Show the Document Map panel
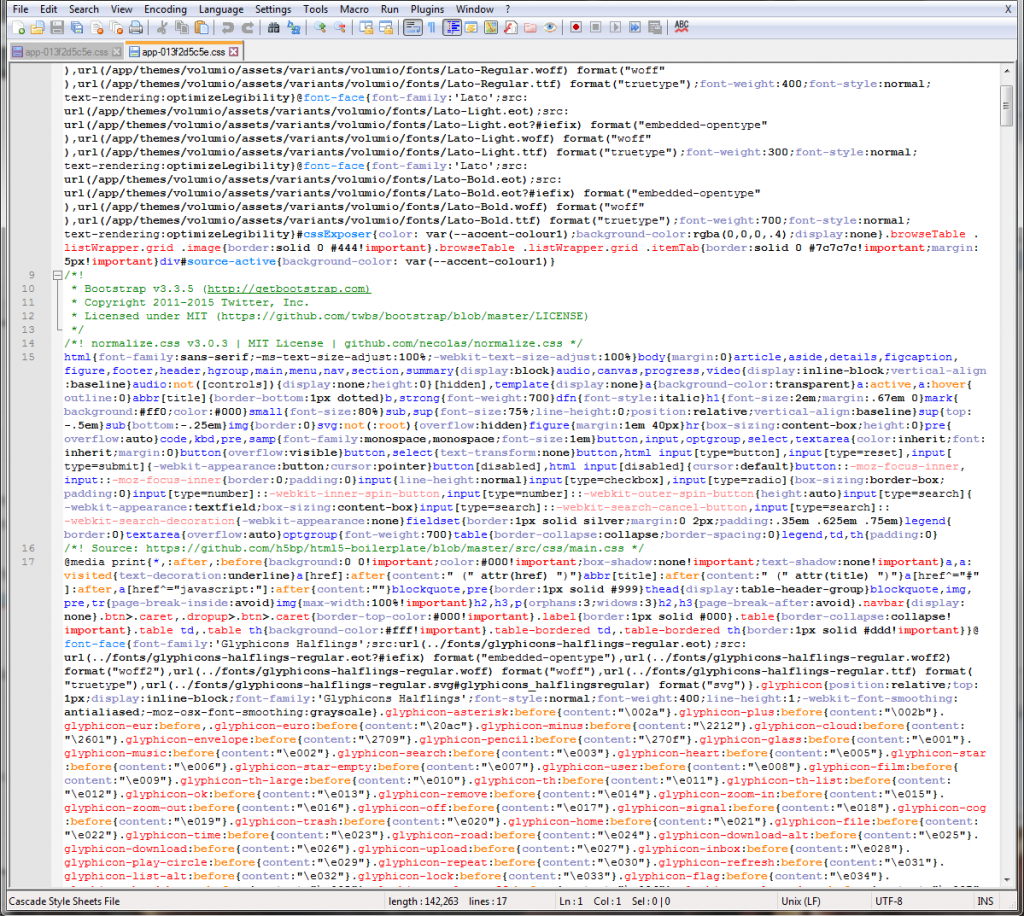The image size is (1024, 916). (491, 27)
